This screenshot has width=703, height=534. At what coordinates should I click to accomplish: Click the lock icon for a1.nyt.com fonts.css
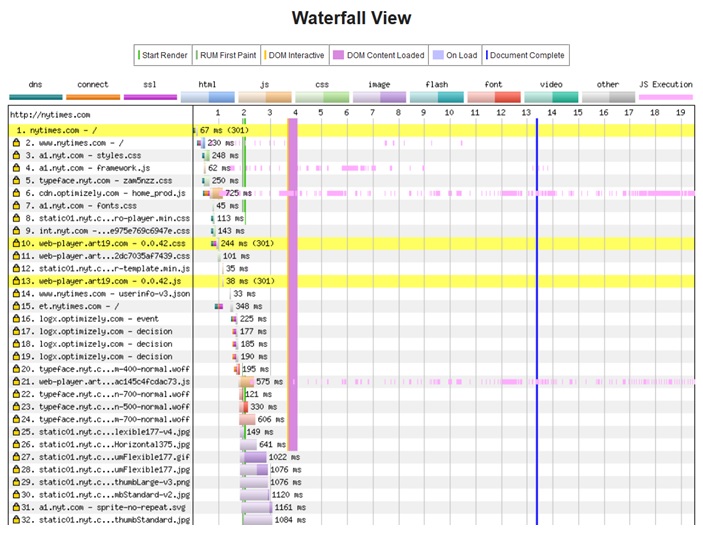coord(17,206)
